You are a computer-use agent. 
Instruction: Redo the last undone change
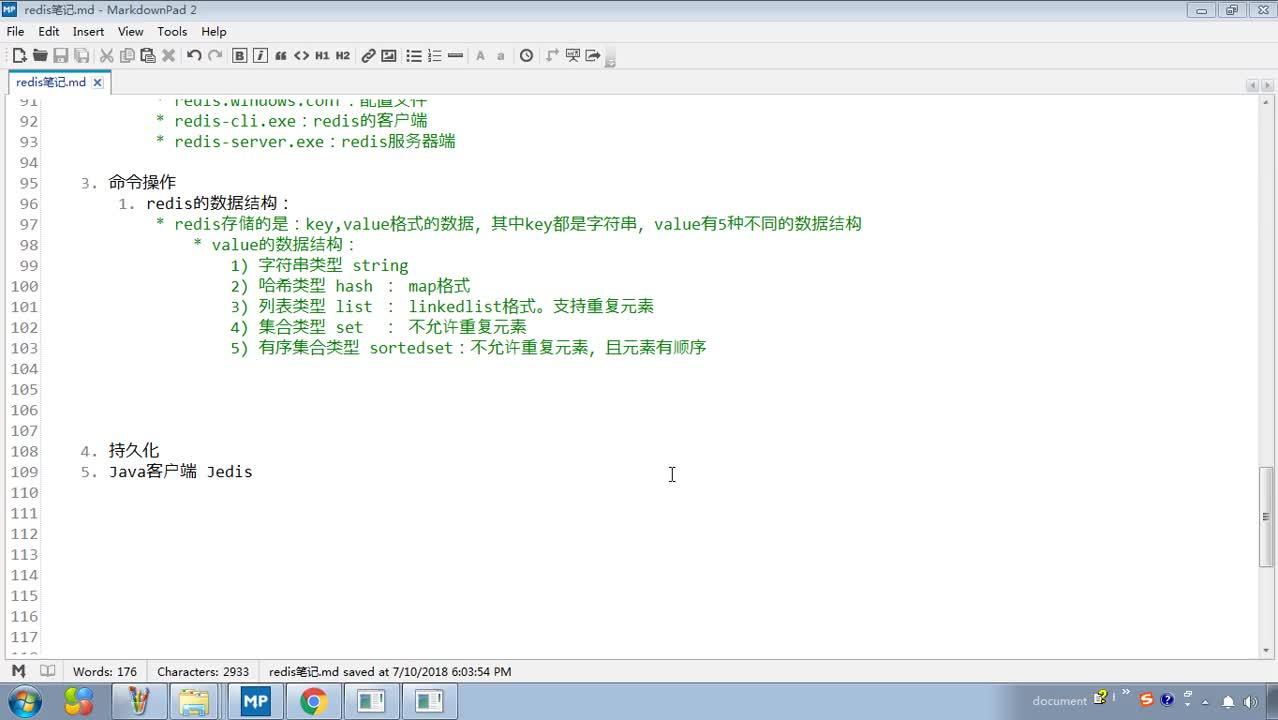tap(215, 56)
